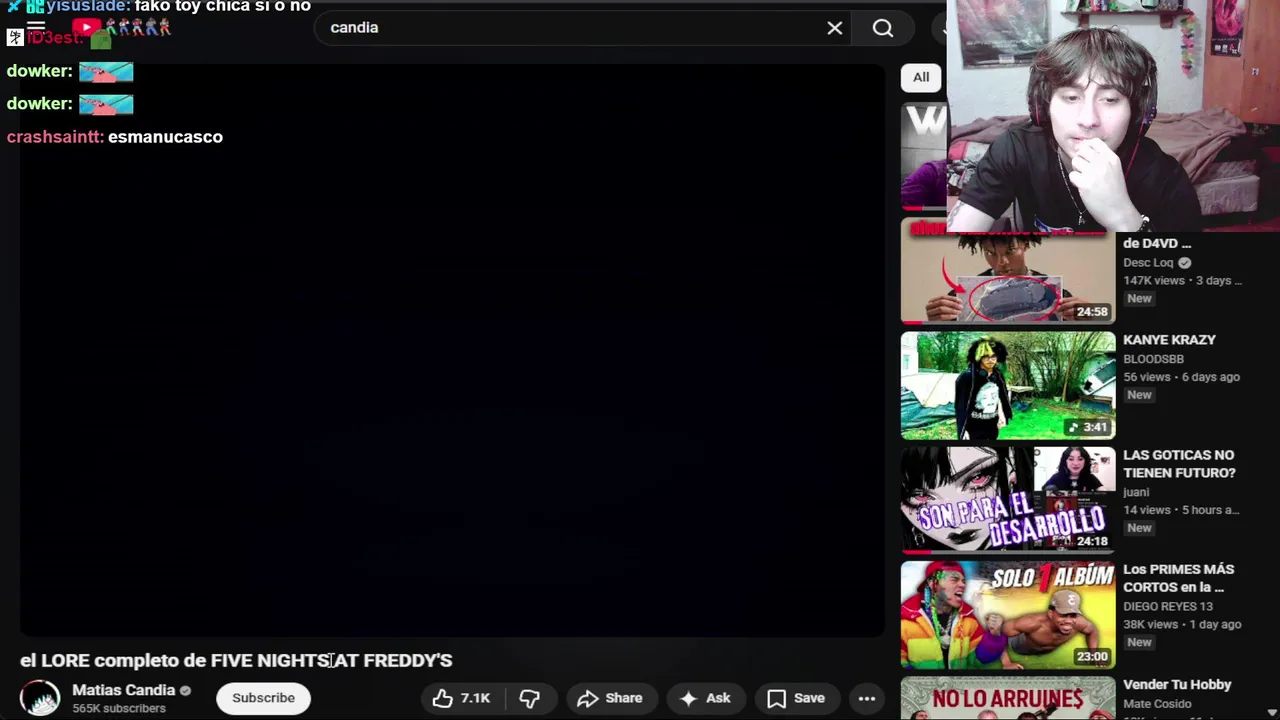The width and height of the screenshot is (1280, 720).
Task: Click the '38K views • 1 day ago' text
Action: pos(1182,624)
